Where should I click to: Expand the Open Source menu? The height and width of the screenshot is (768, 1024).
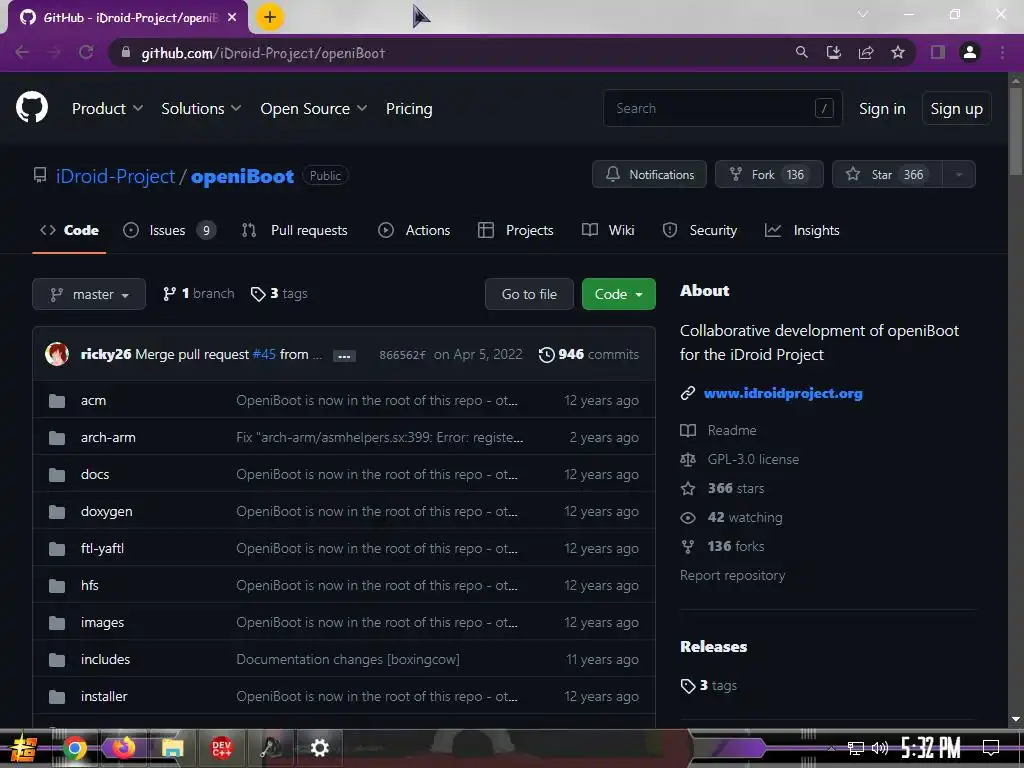[x=313, y=108]
